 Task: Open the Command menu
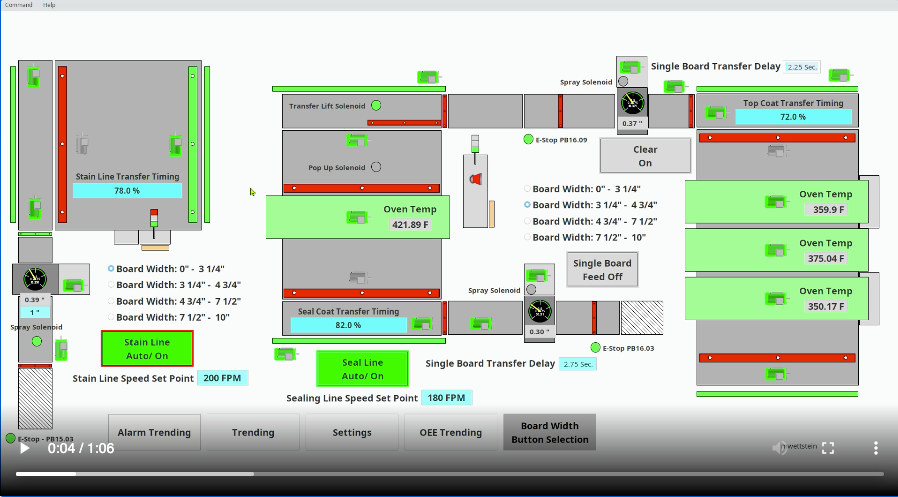[x=17, y=5]
